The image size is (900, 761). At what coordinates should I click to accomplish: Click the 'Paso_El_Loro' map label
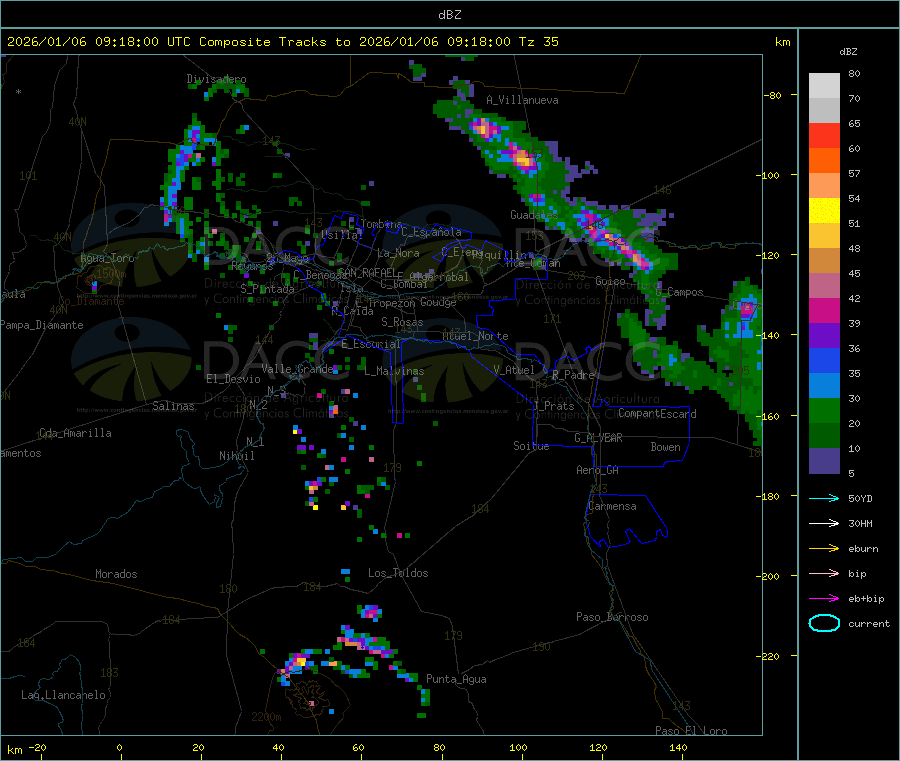click(x=691, y=731)
